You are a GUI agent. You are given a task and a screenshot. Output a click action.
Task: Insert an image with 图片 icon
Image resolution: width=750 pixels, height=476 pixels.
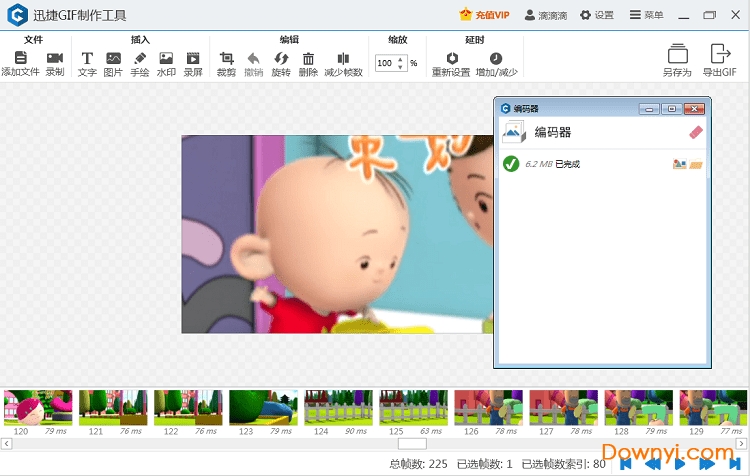[x=113, y=59]
